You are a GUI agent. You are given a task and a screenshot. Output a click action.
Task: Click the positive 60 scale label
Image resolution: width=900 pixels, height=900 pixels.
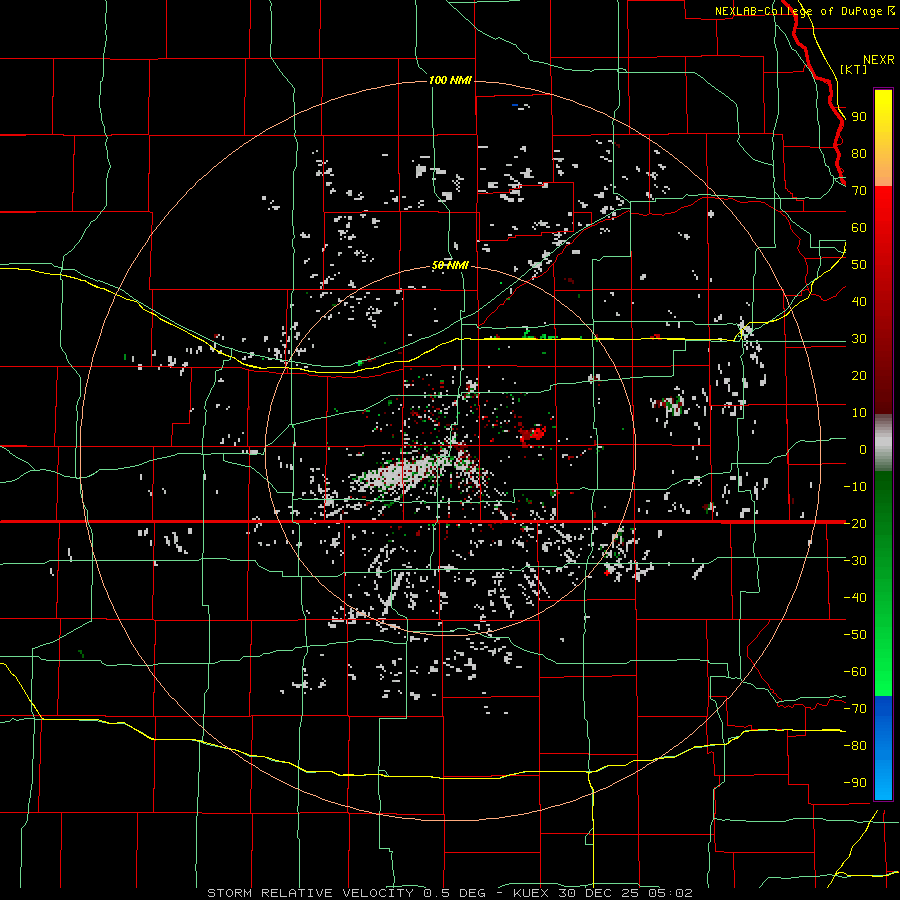click(859, 228)
